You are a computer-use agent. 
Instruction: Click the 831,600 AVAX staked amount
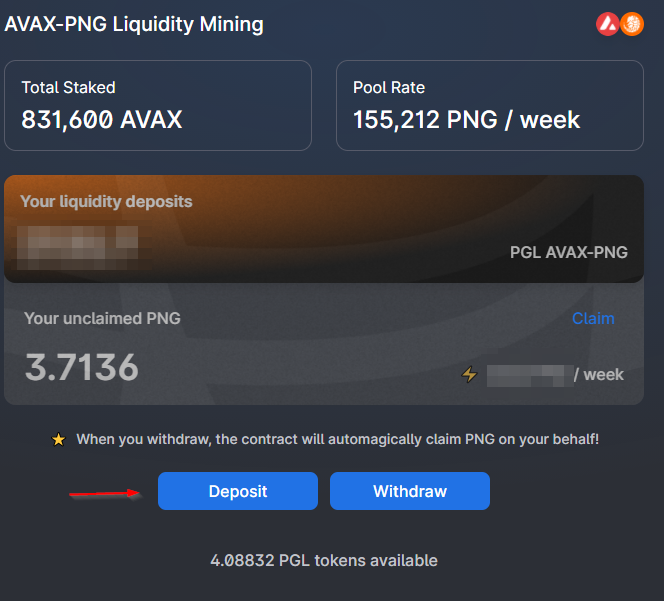pos(102,120)
